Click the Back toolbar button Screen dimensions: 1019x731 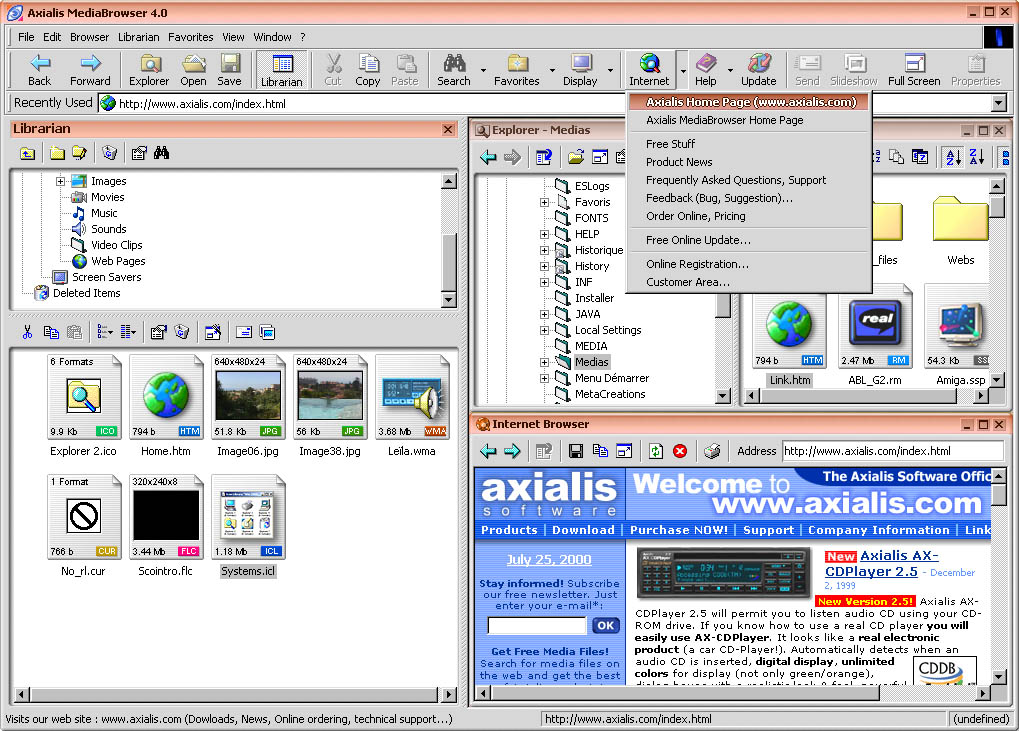pyautogui.click(x=39, y=70)
